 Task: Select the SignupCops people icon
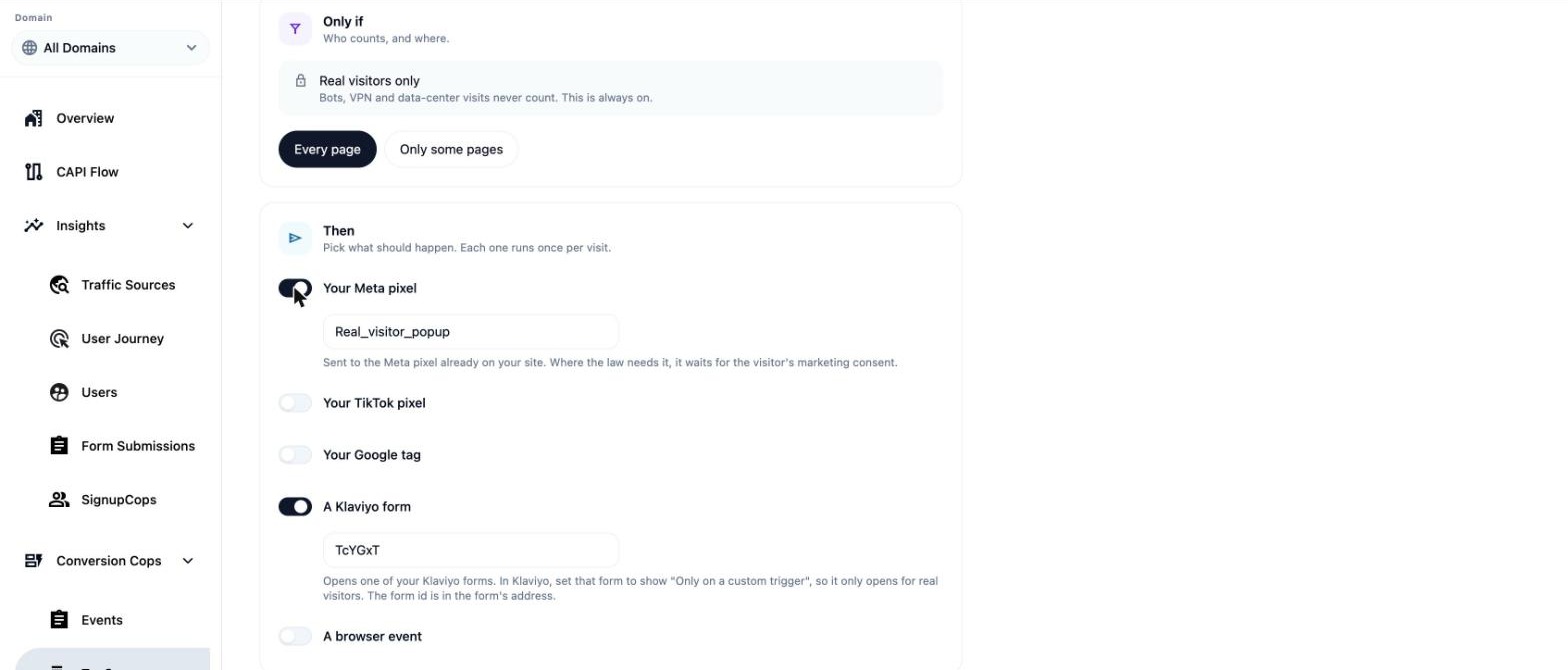(x=59, y=500)
